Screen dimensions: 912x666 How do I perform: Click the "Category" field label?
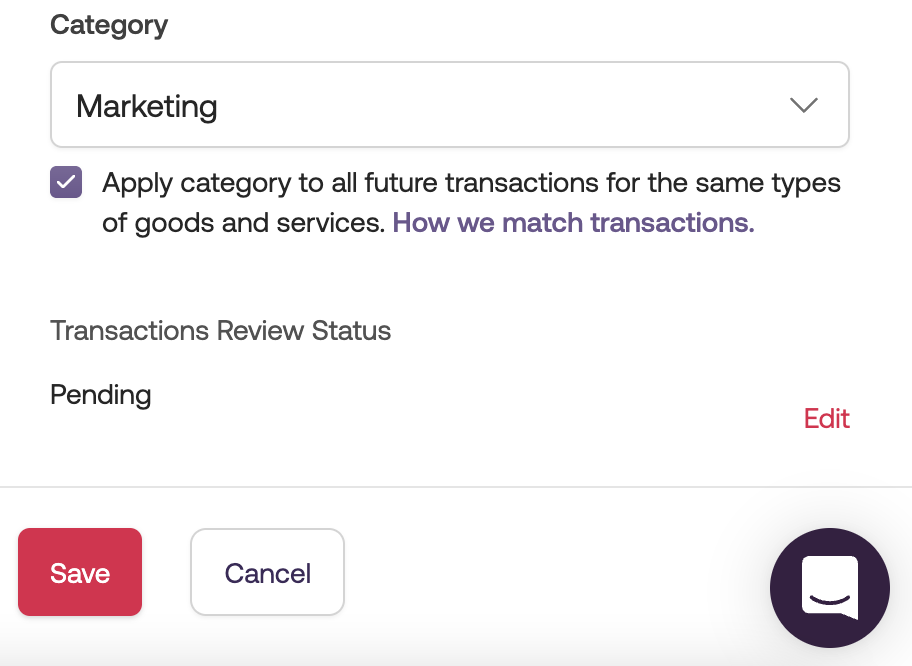(x=109, y=25)
